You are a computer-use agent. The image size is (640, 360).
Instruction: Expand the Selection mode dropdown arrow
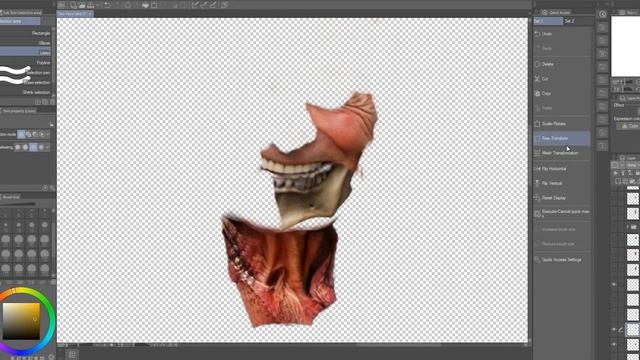coord(48,134)
